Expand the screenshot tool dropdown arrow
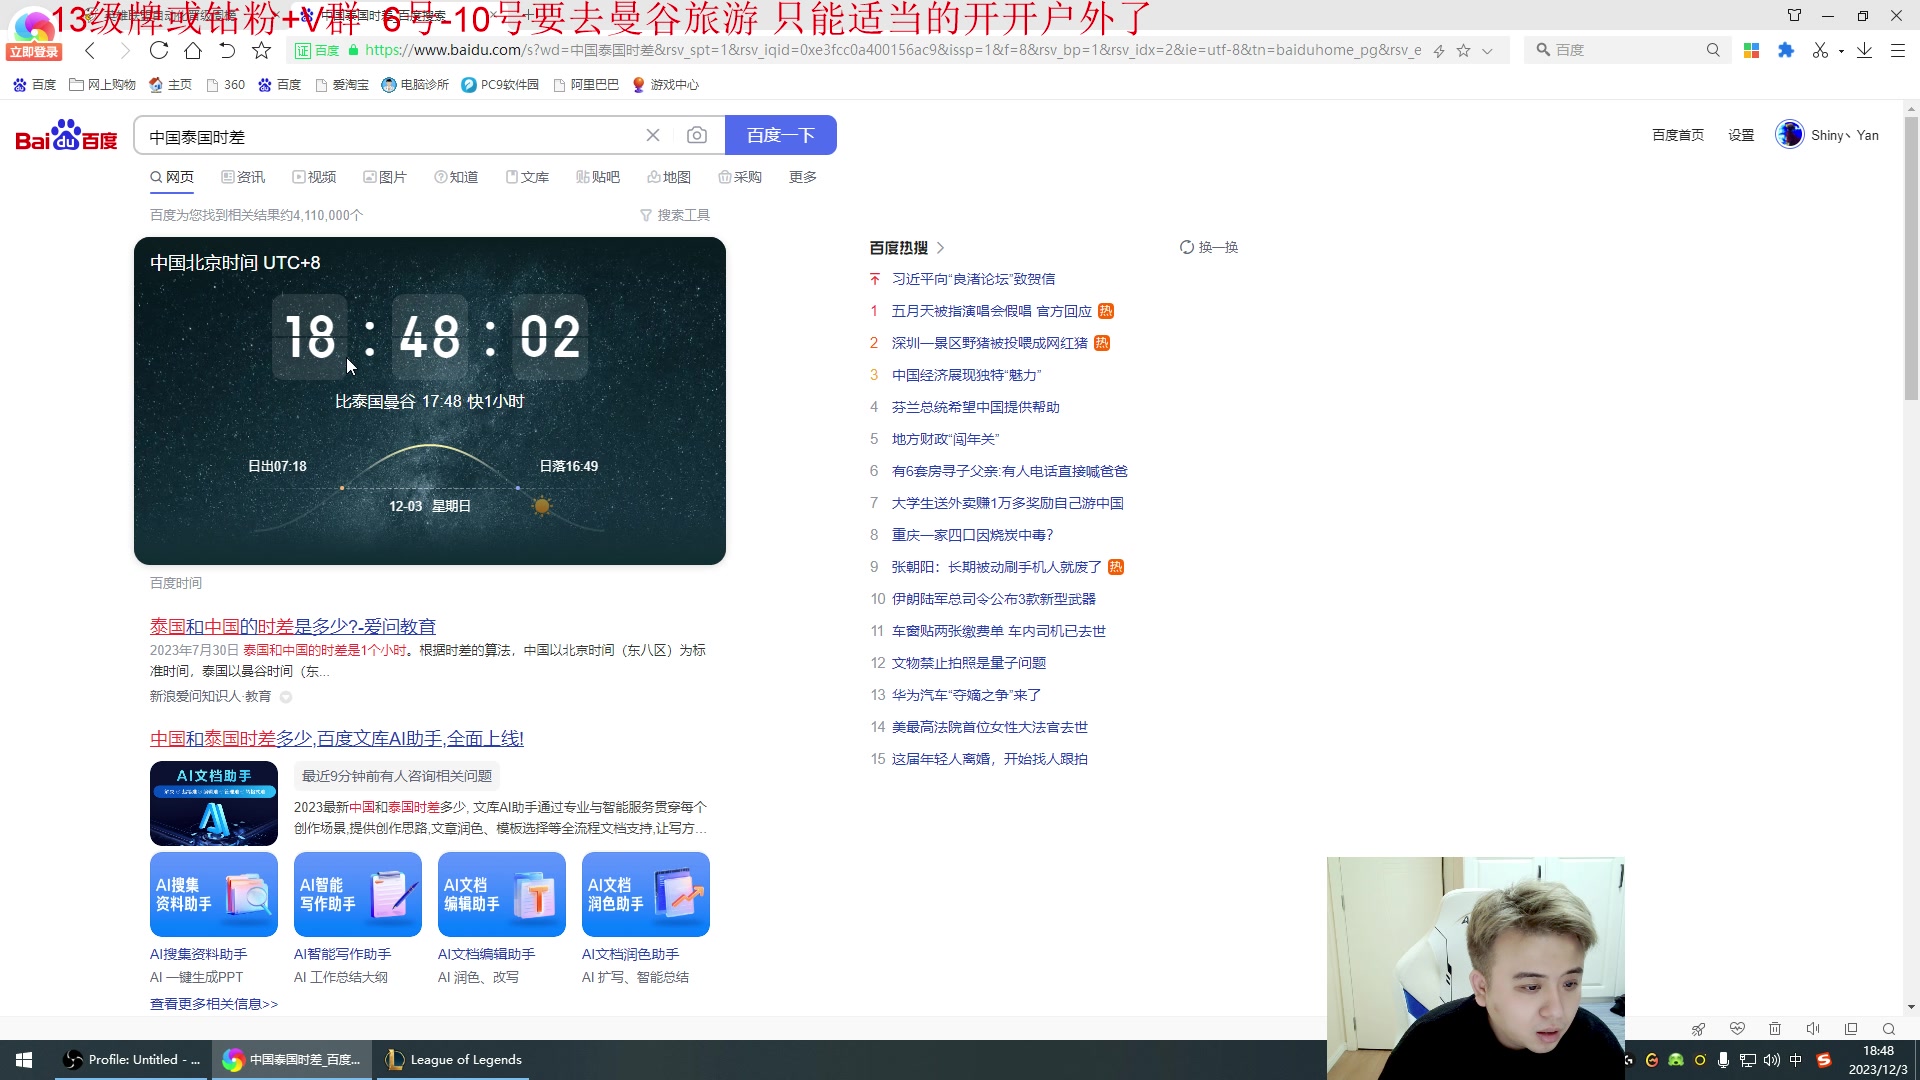 point(1841,51)
